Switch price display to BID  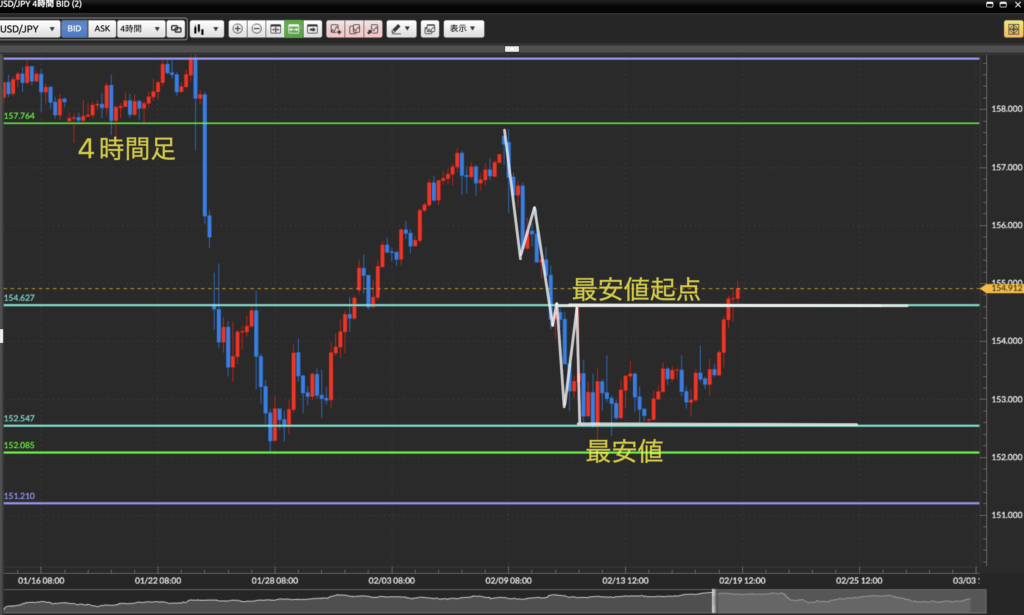coord(74,29)
